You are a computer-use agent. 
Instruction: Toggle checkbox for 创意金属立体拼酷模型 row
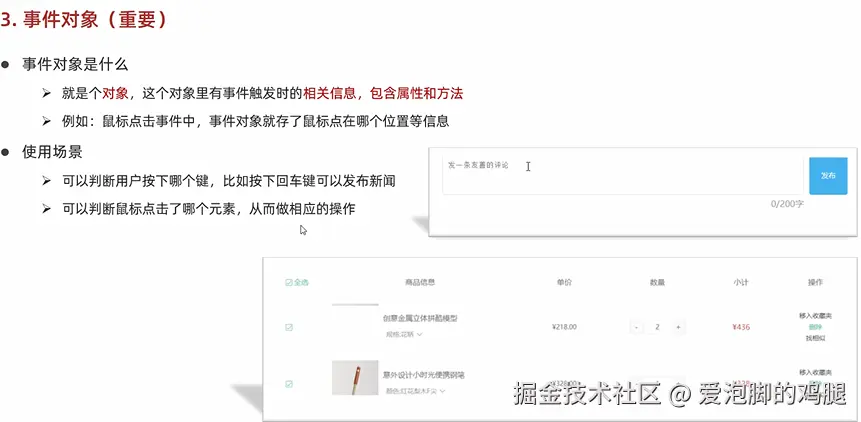coord(289,328)
